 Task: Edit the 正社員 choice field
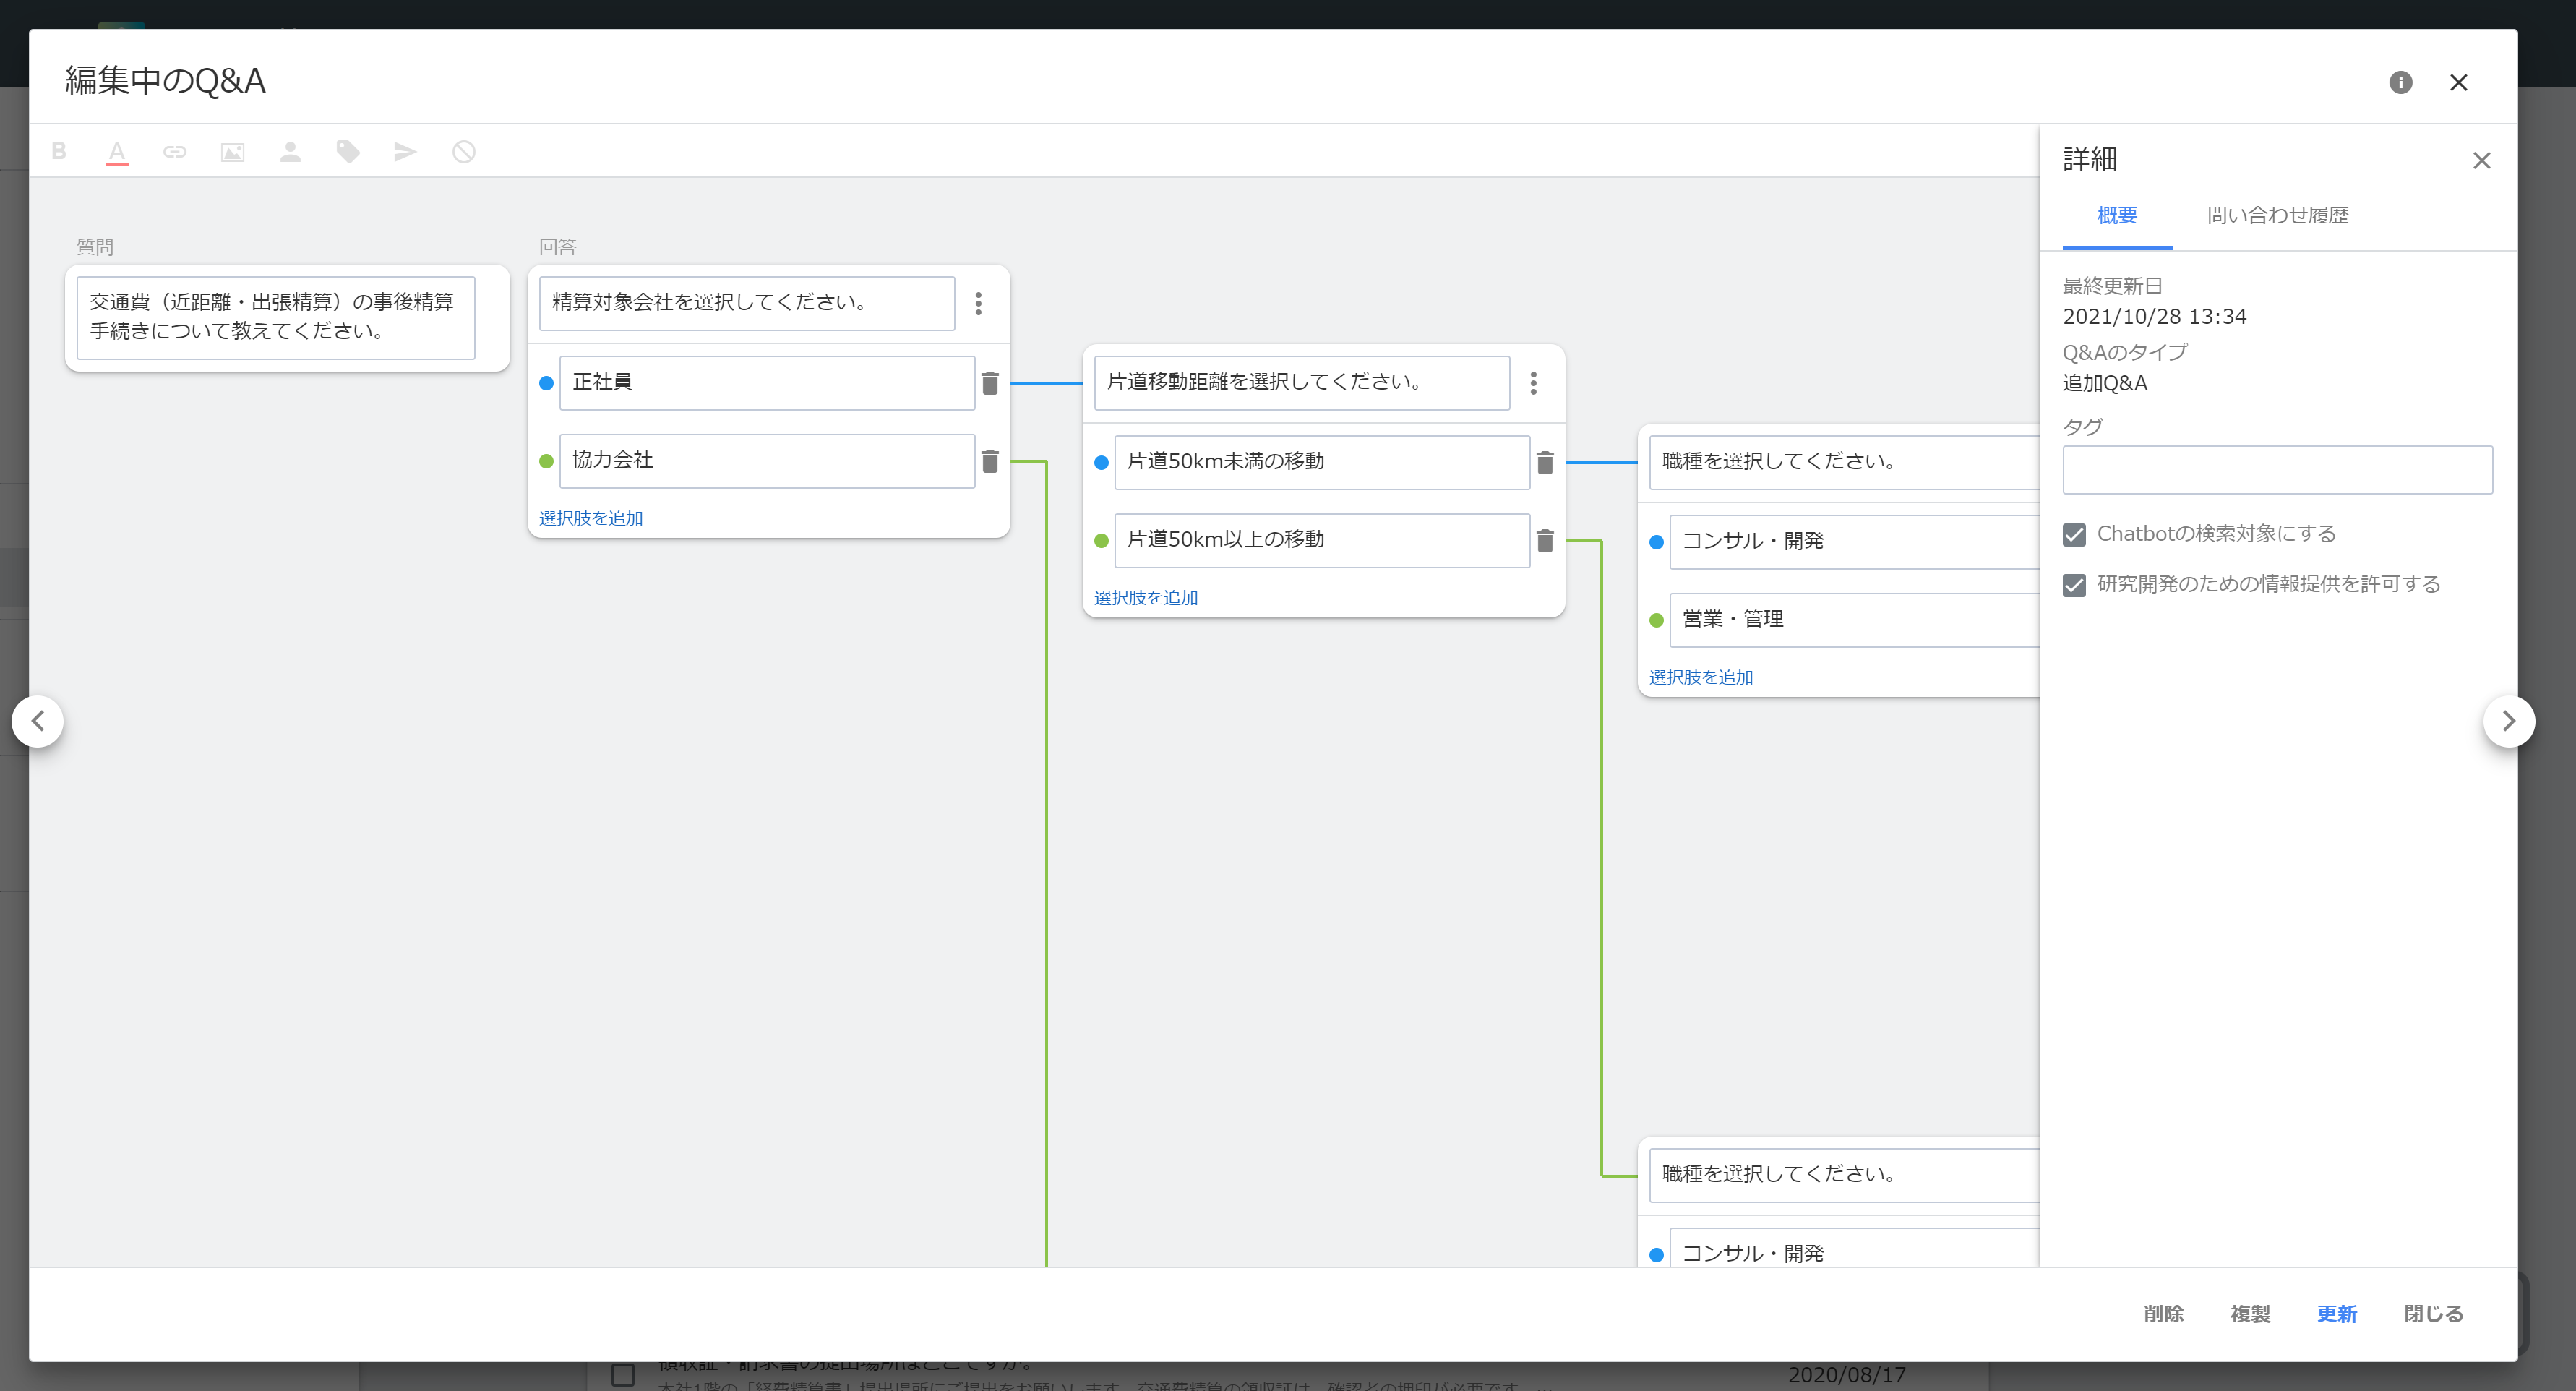pos(767,383)
